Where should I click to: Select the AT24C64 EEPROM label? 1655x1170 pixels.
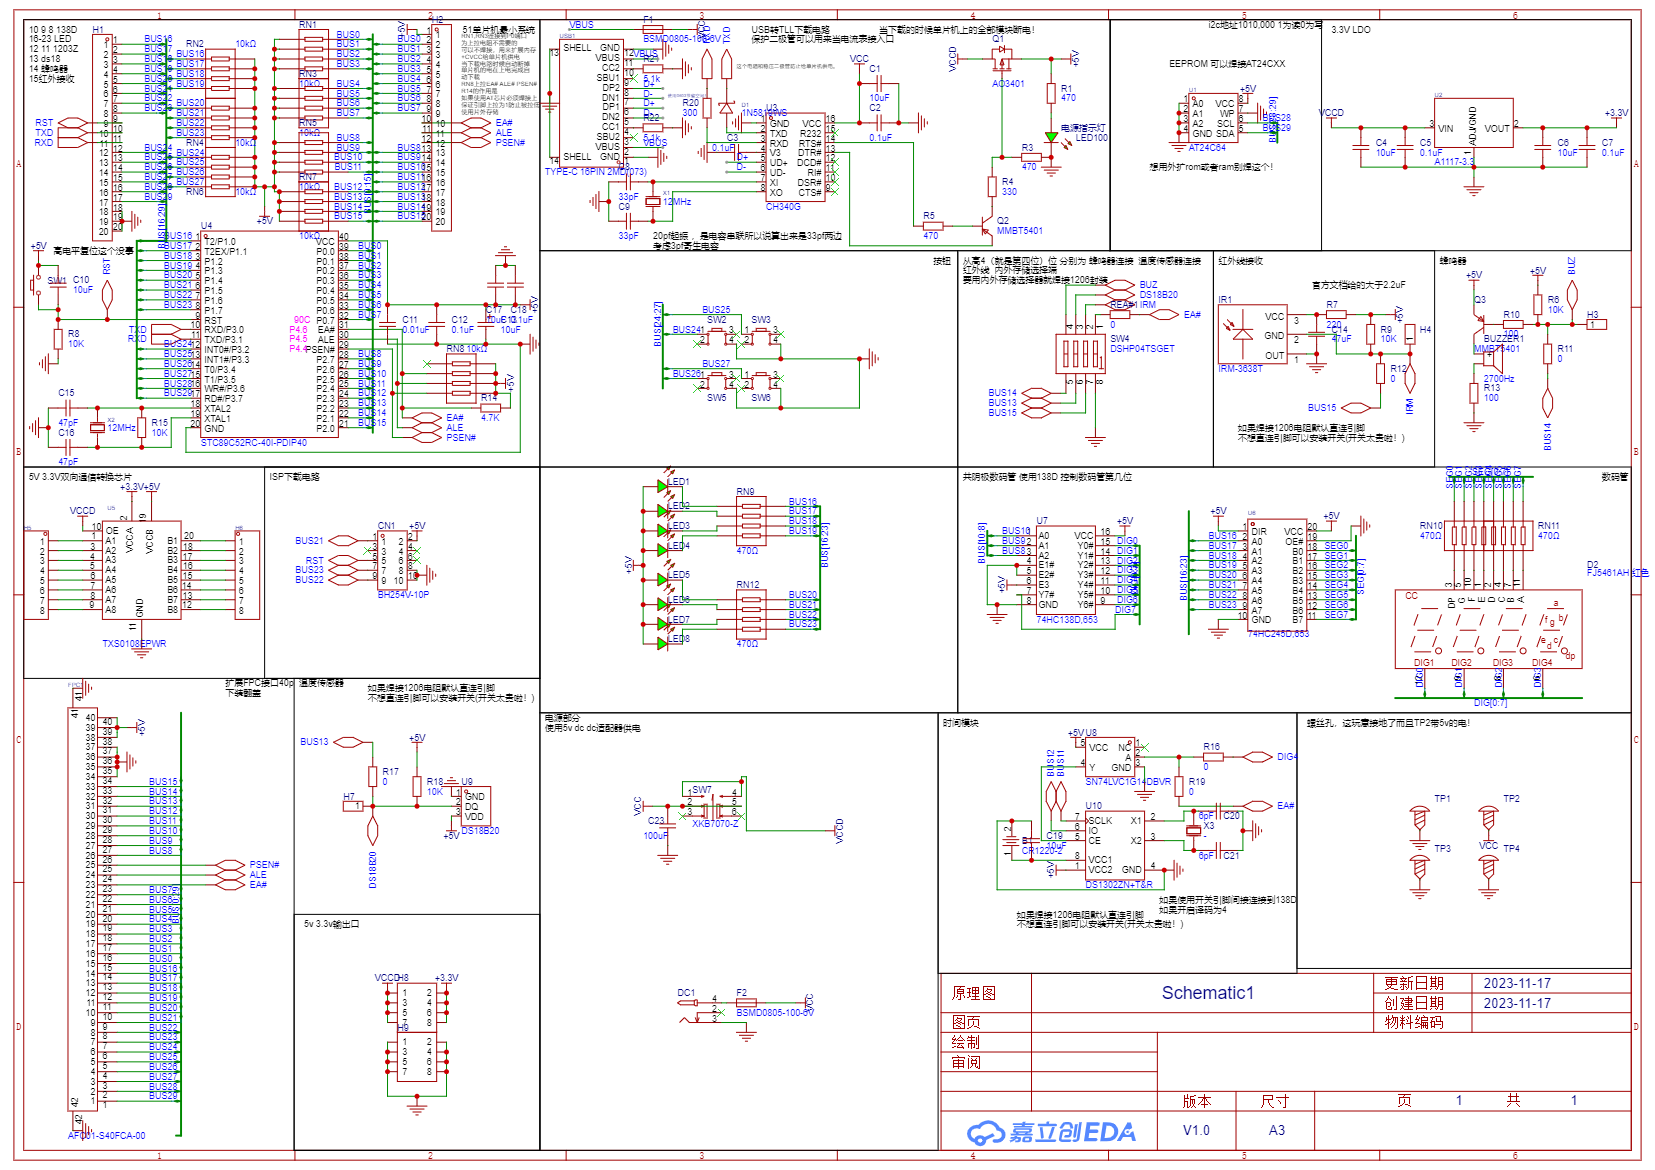(1207, 148)
